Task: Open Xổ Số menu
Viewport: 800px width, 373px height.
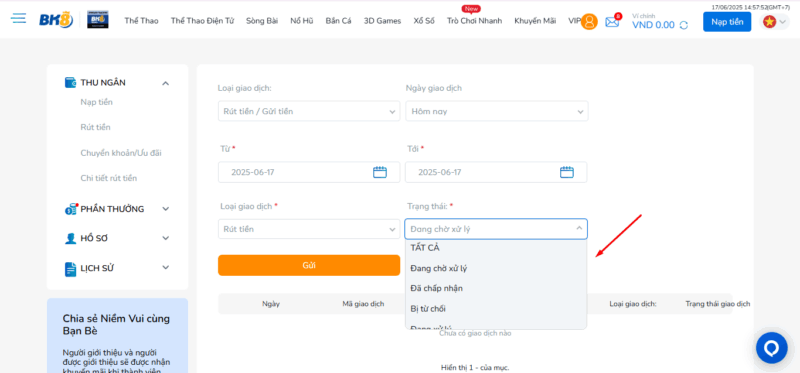Action: (424, 21)
